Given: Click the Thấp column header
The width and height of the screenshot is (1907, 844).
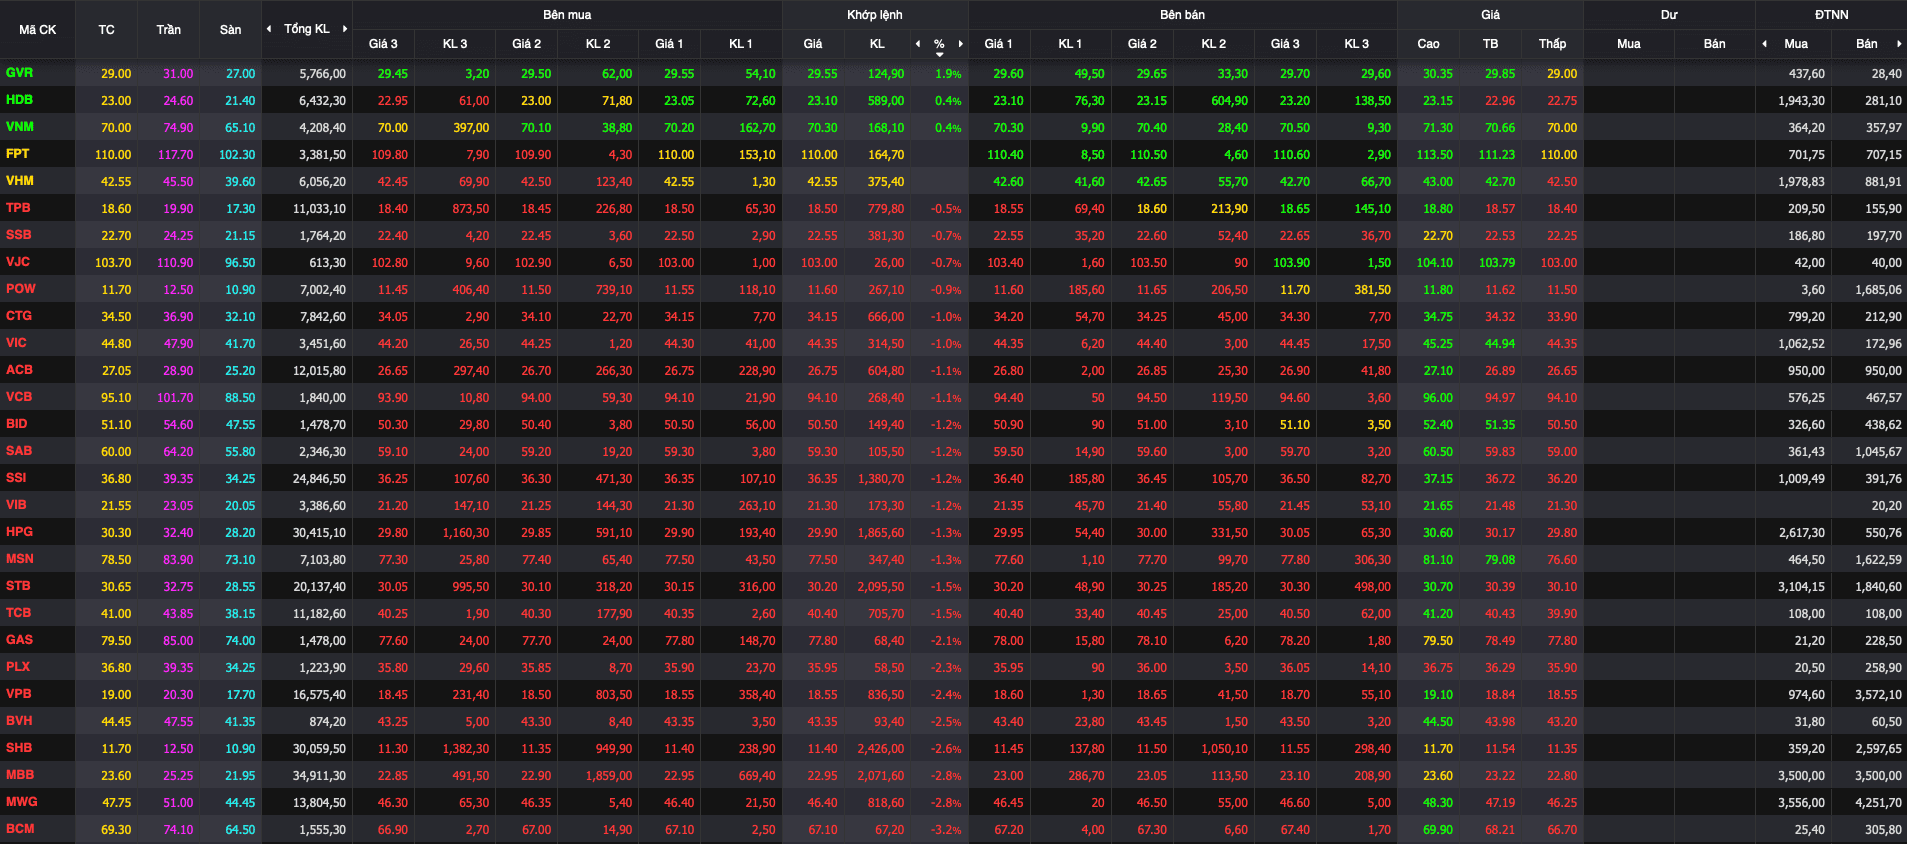Looking at the screenshot, I should click(x=1552, y=44).
